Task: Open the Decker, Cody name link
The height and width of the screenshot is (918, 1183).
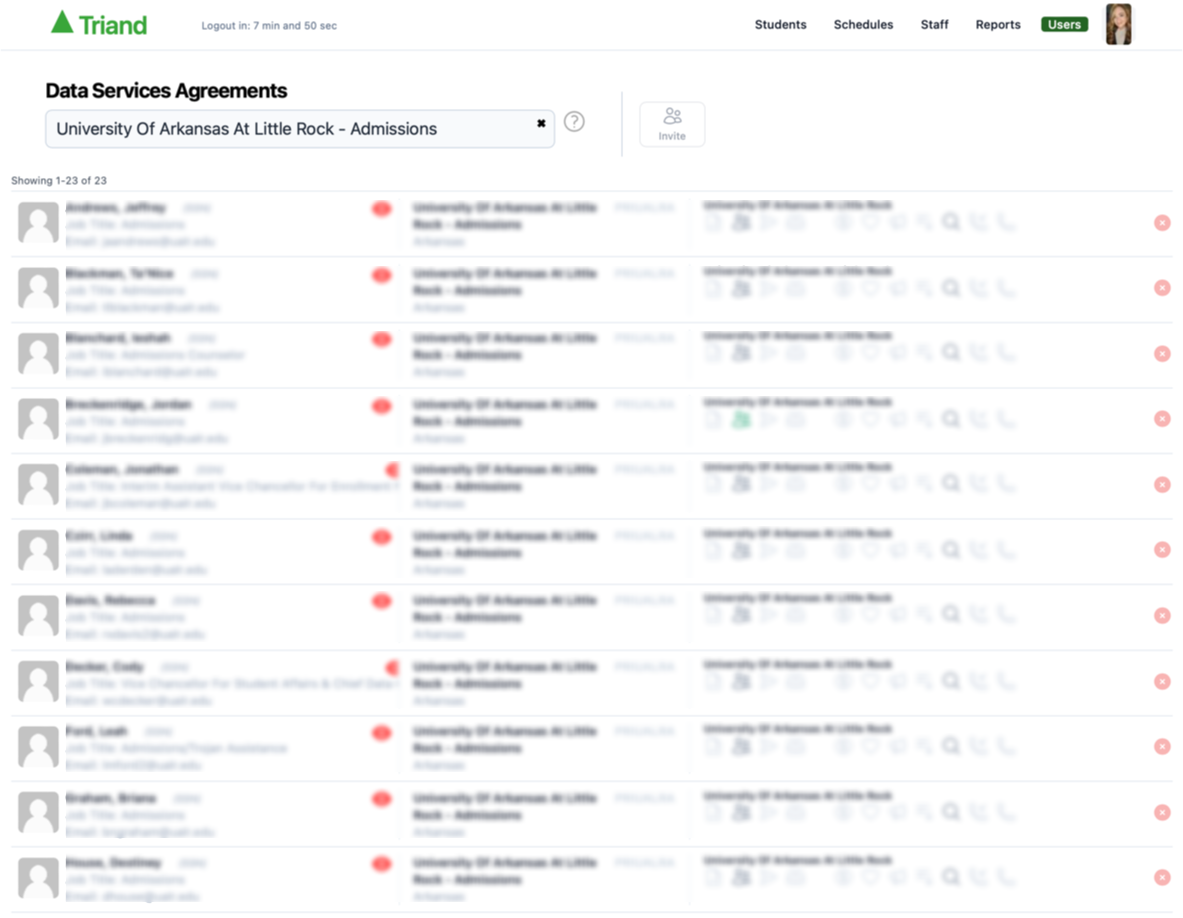Action: 104,667
